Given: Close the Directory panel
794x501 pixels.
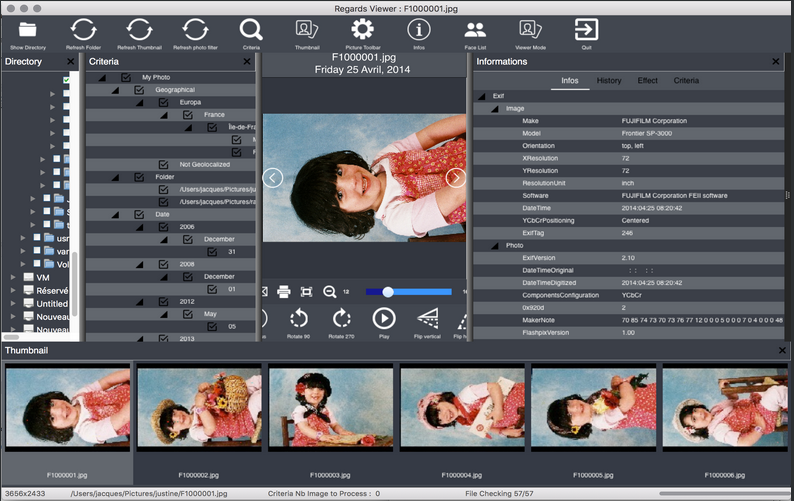Looking at the screenshot, I should coord(70,61).
